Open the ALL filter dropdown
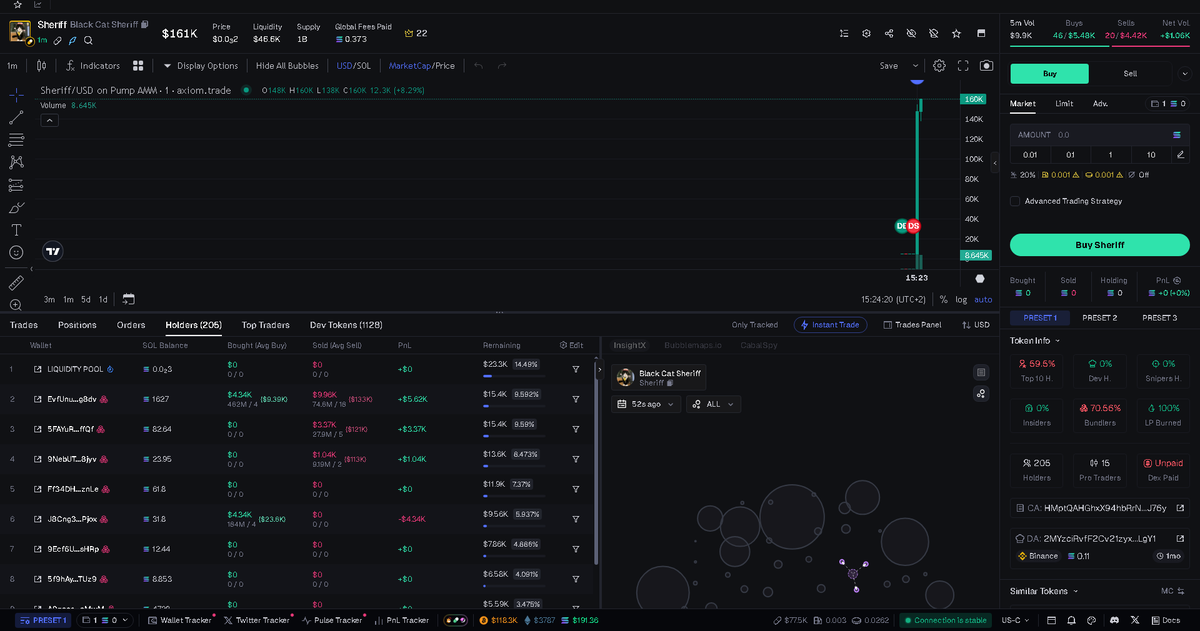Viewport: 1200px width, 631px height. [x=714, y=404]
